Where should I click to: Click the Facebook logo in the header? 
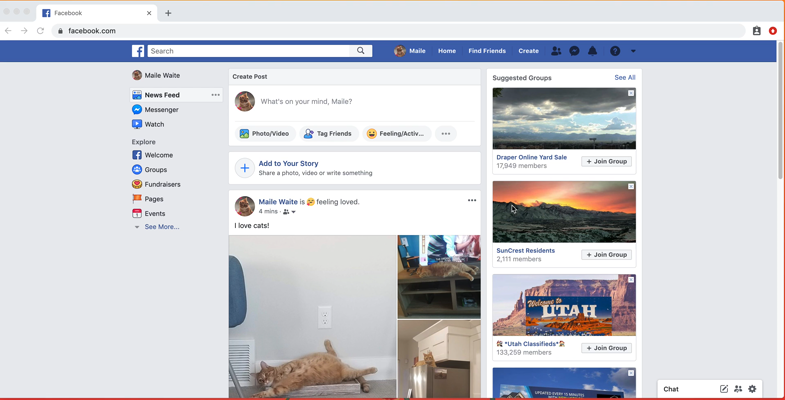click(x=138, y=51)
